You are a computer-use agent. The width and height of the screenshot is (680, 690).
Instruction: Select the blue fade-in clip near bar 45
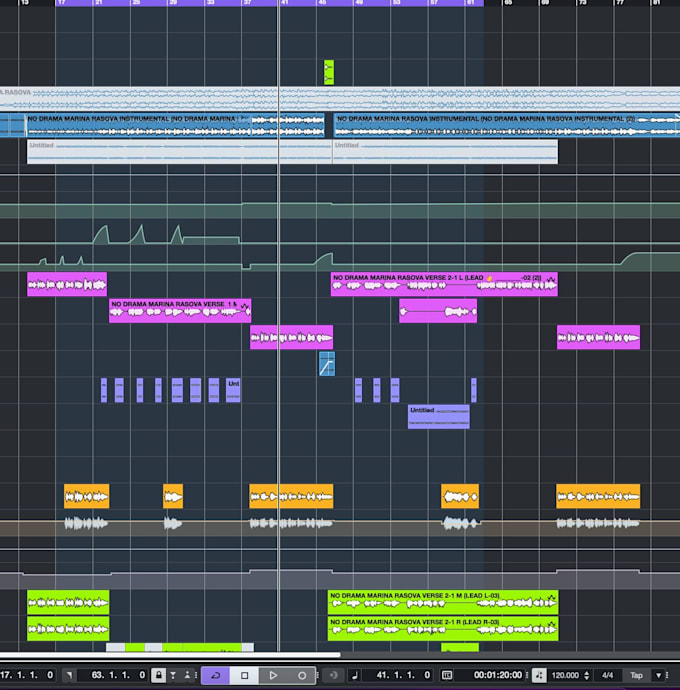(x=327, y=364)
